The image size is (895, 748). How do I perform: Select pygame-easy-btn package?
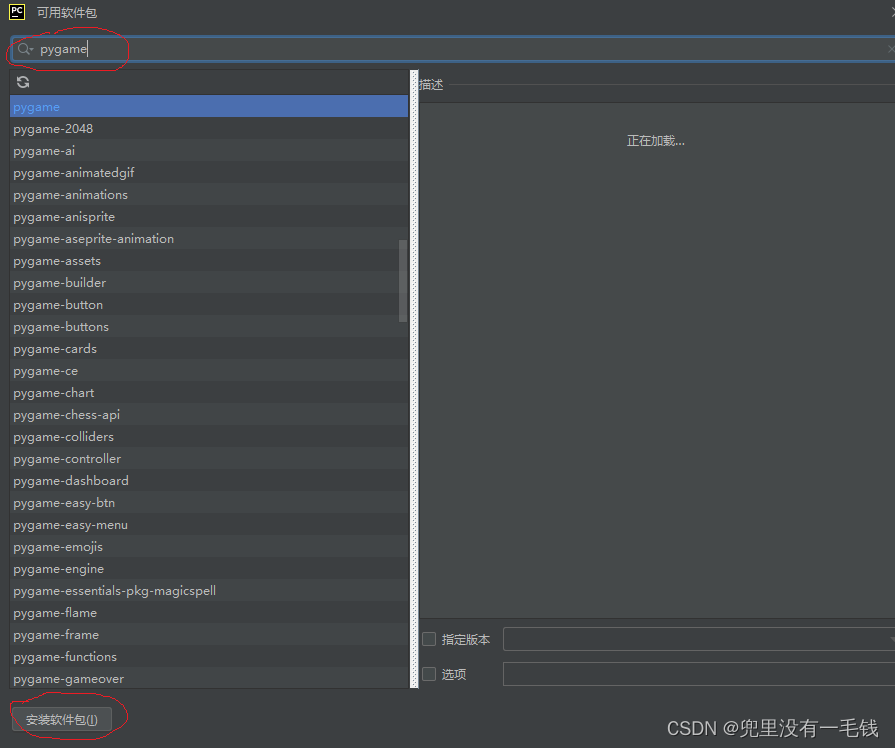click(209, 502)
